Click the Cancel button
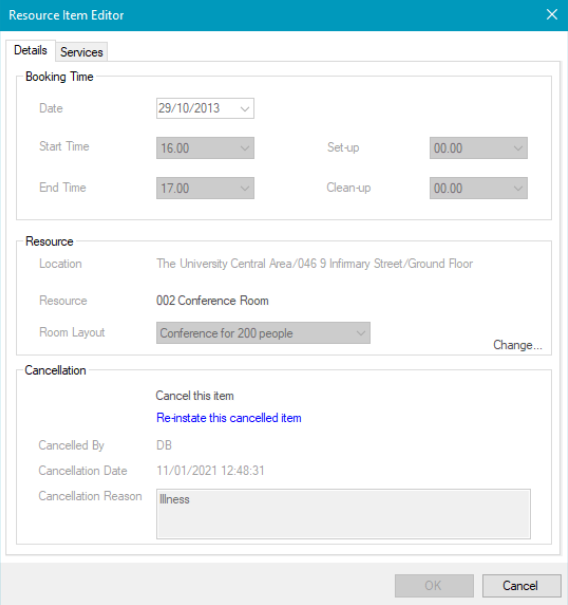568x605 pixels. (521, 586)
